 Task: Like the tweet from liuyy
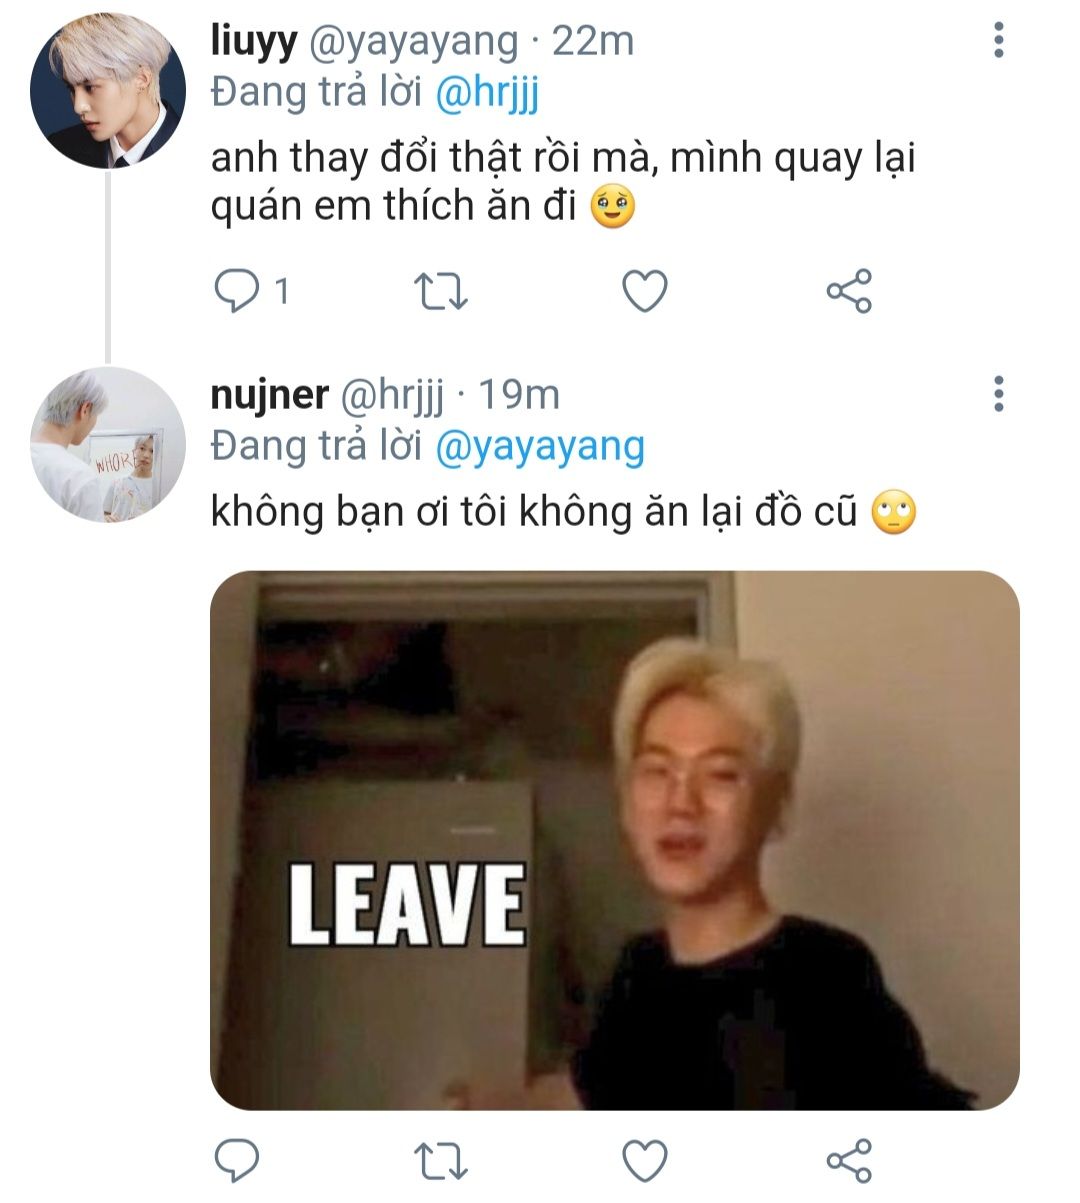coord(644,291)
